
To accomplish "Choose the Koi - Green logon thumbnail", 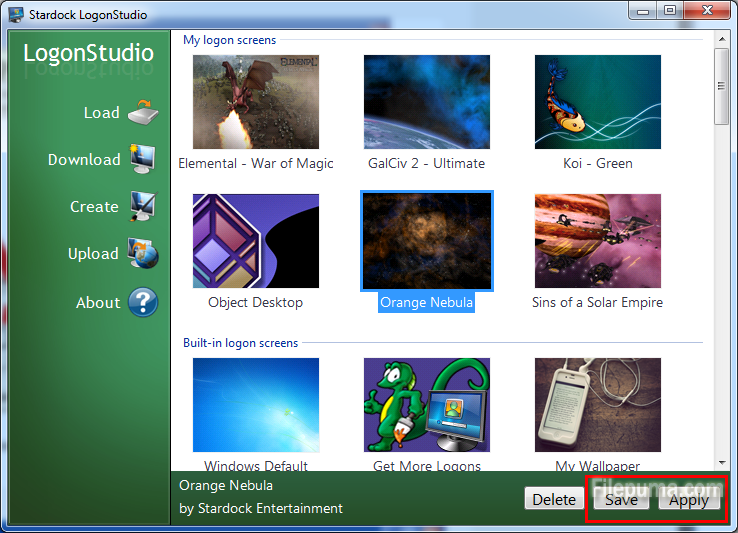I will click(x=597, y=102).
